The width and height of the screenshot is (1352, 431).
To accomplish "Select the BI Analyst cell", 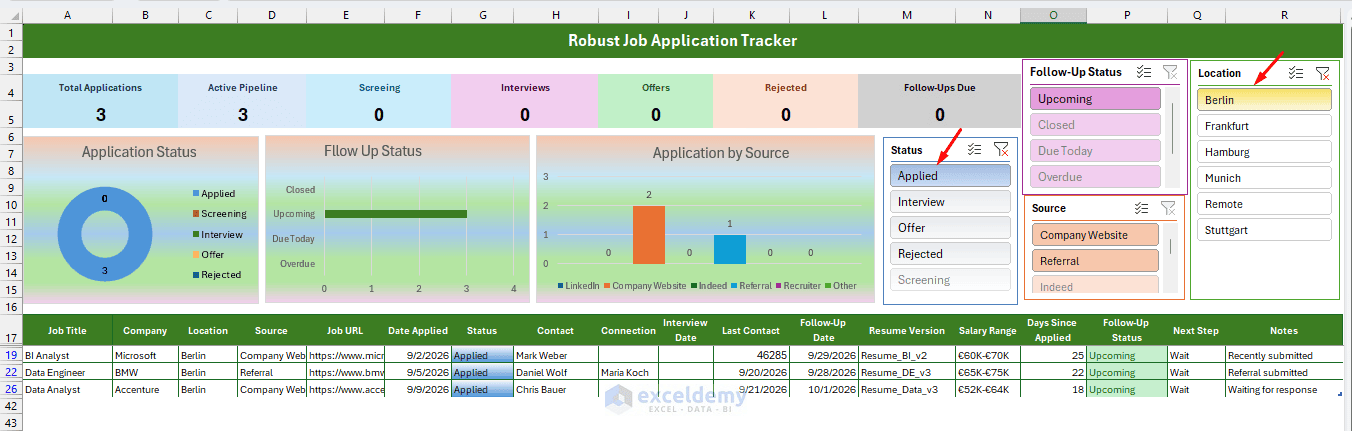I will tap(67, 355).
